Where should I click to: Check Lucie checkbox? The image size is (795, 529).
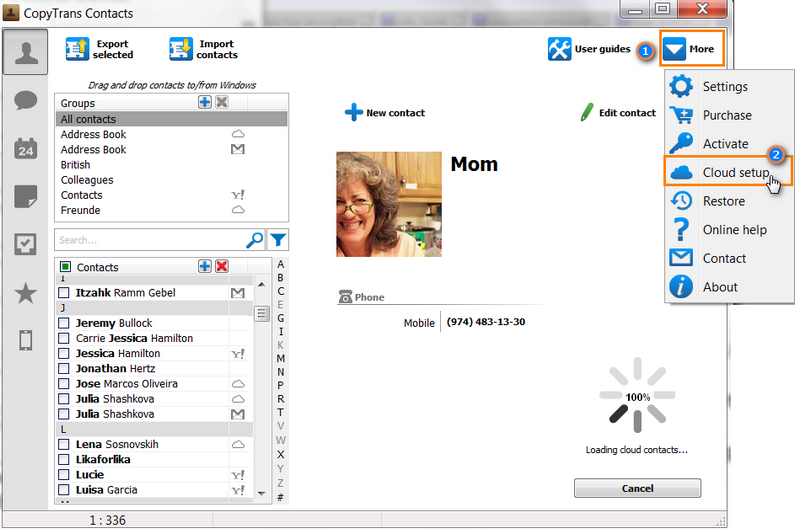[x=64, y=475]
